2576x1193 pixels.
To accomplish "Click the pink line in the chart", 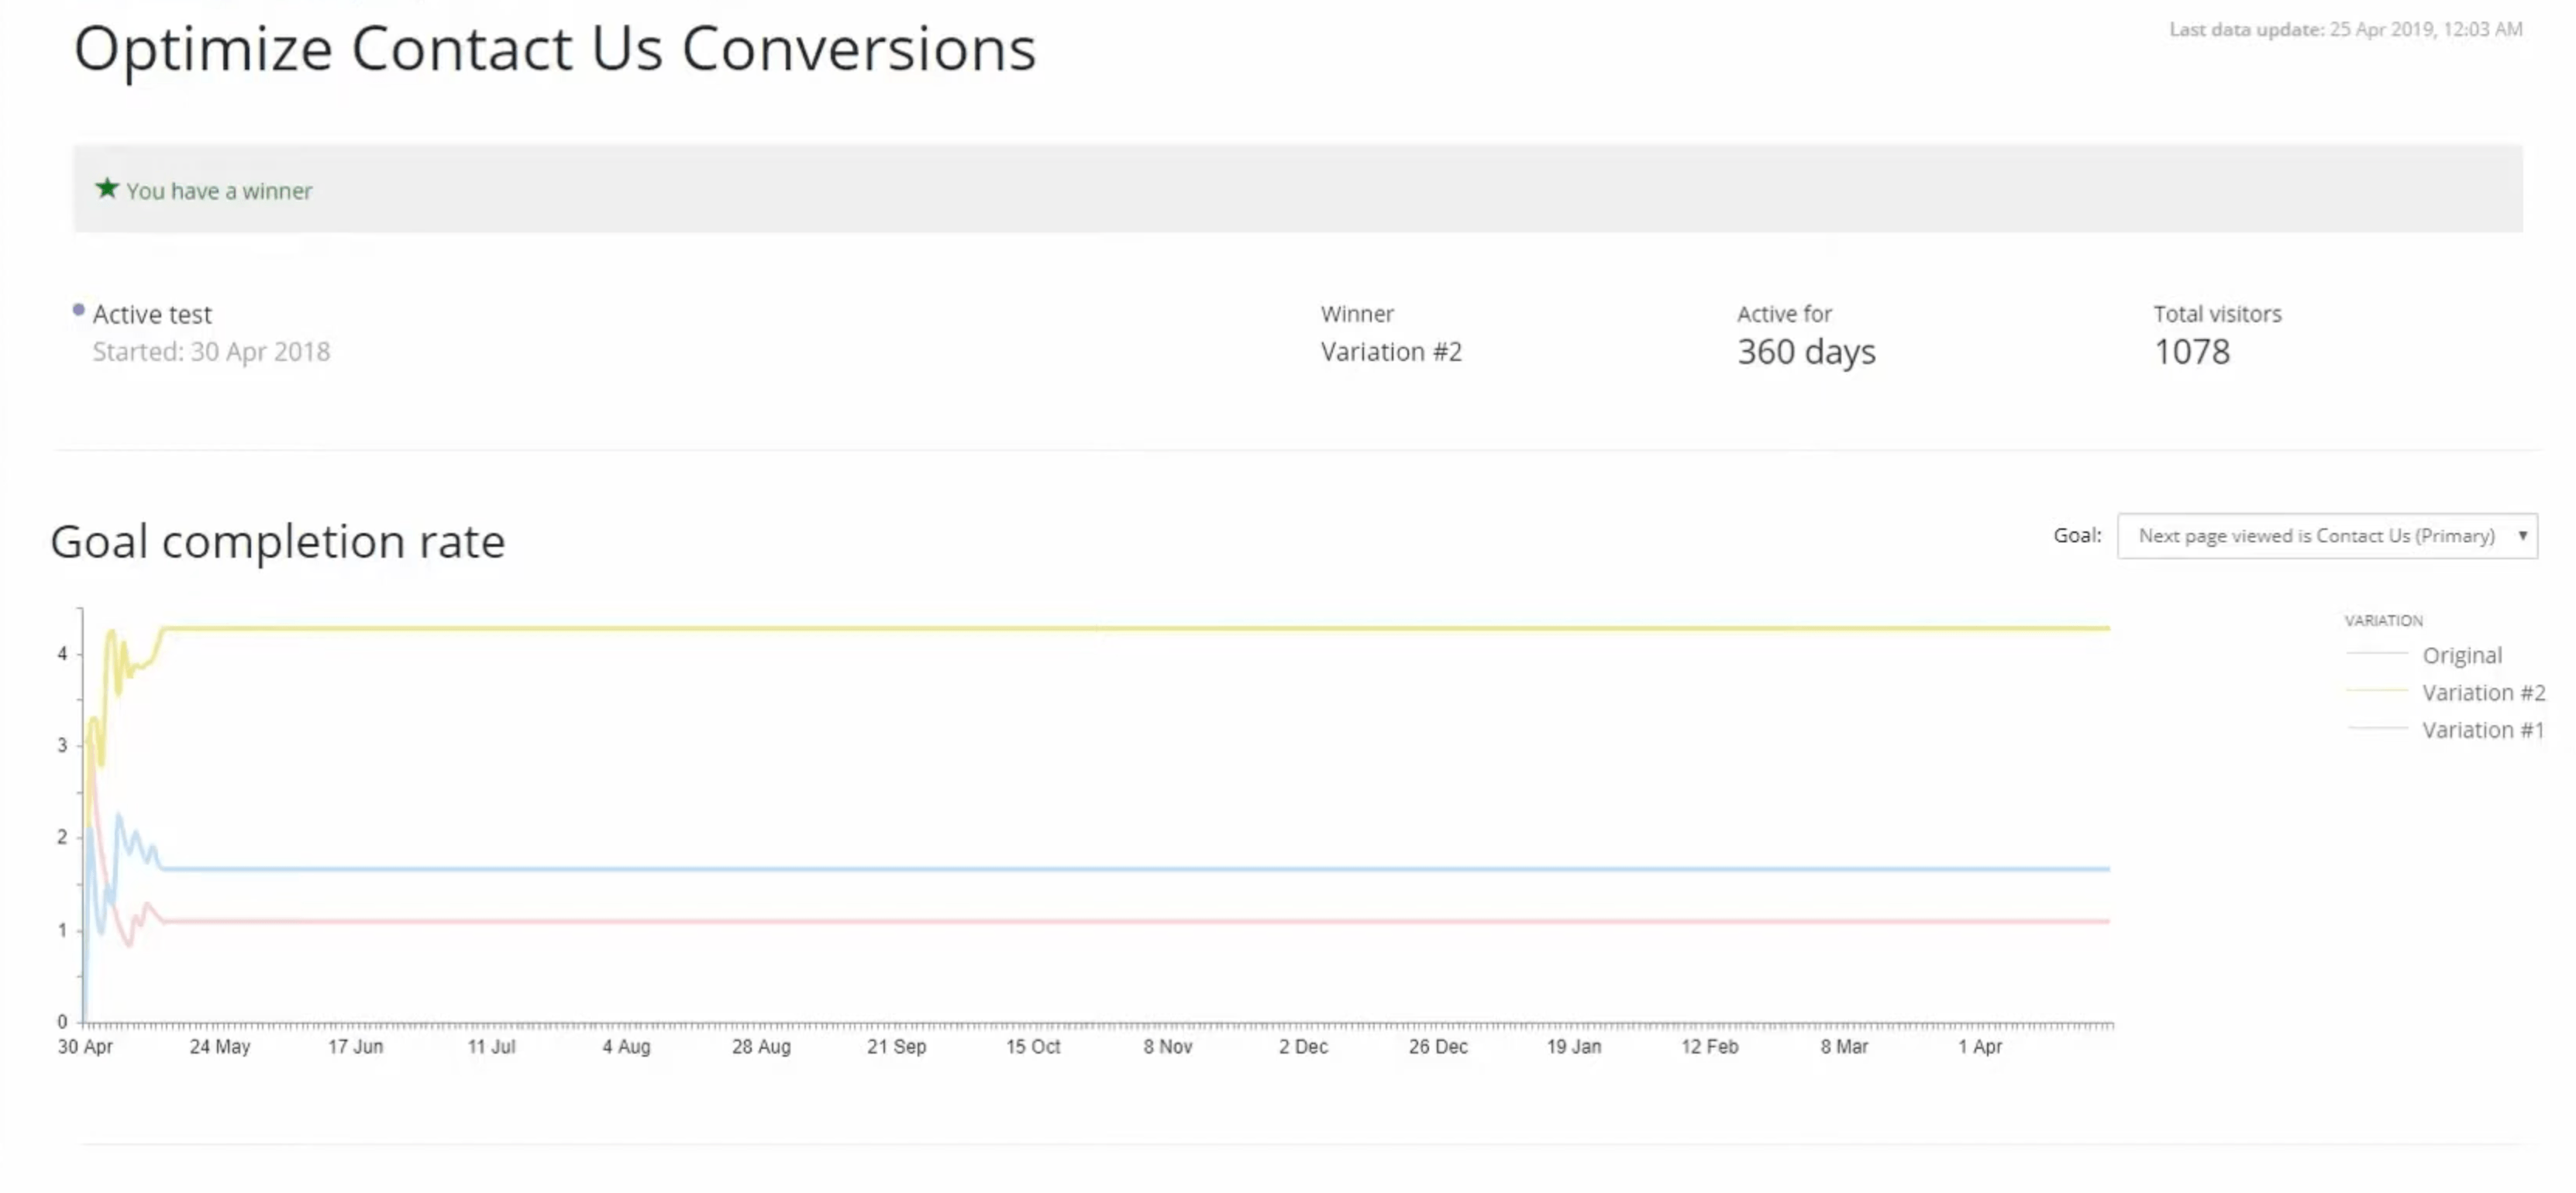I will click(x=1100, y=921).
